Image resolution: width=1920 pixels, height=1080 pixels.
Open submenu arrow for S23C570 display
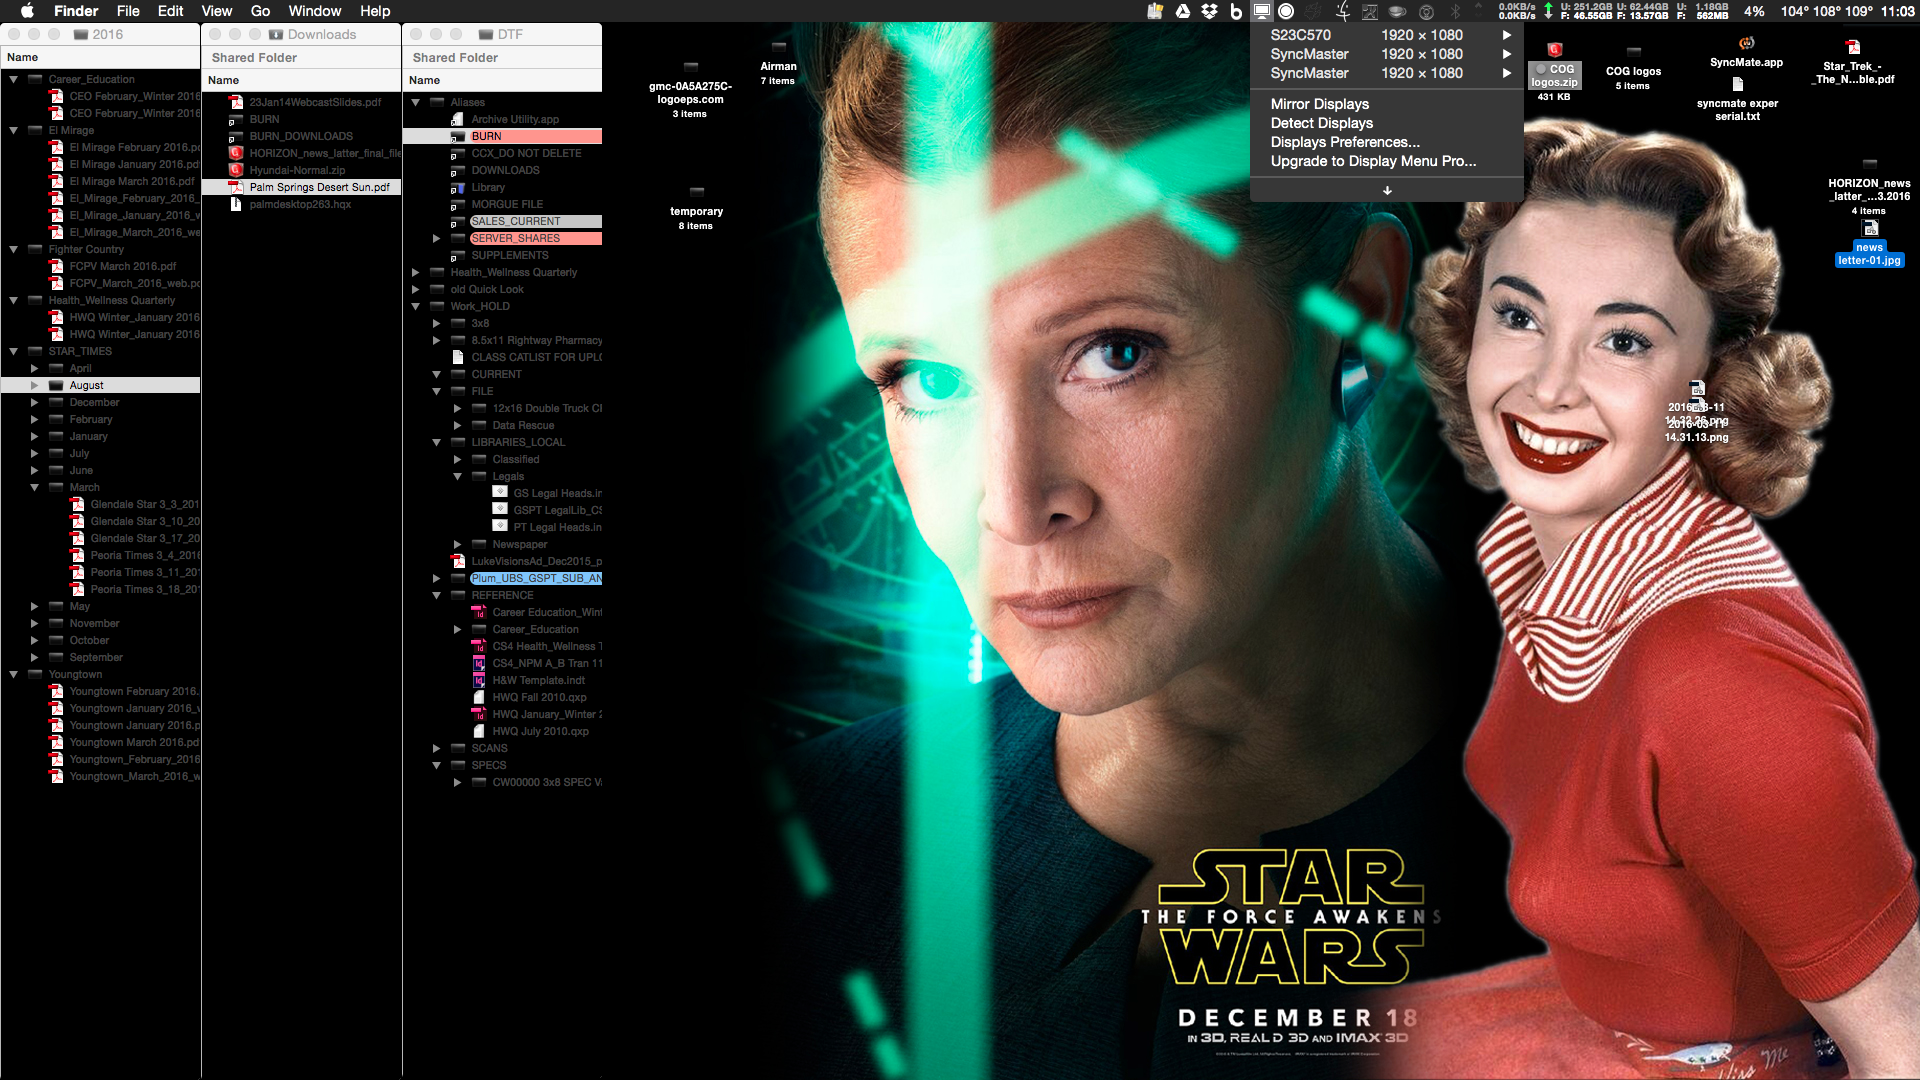click(1507, 35)
